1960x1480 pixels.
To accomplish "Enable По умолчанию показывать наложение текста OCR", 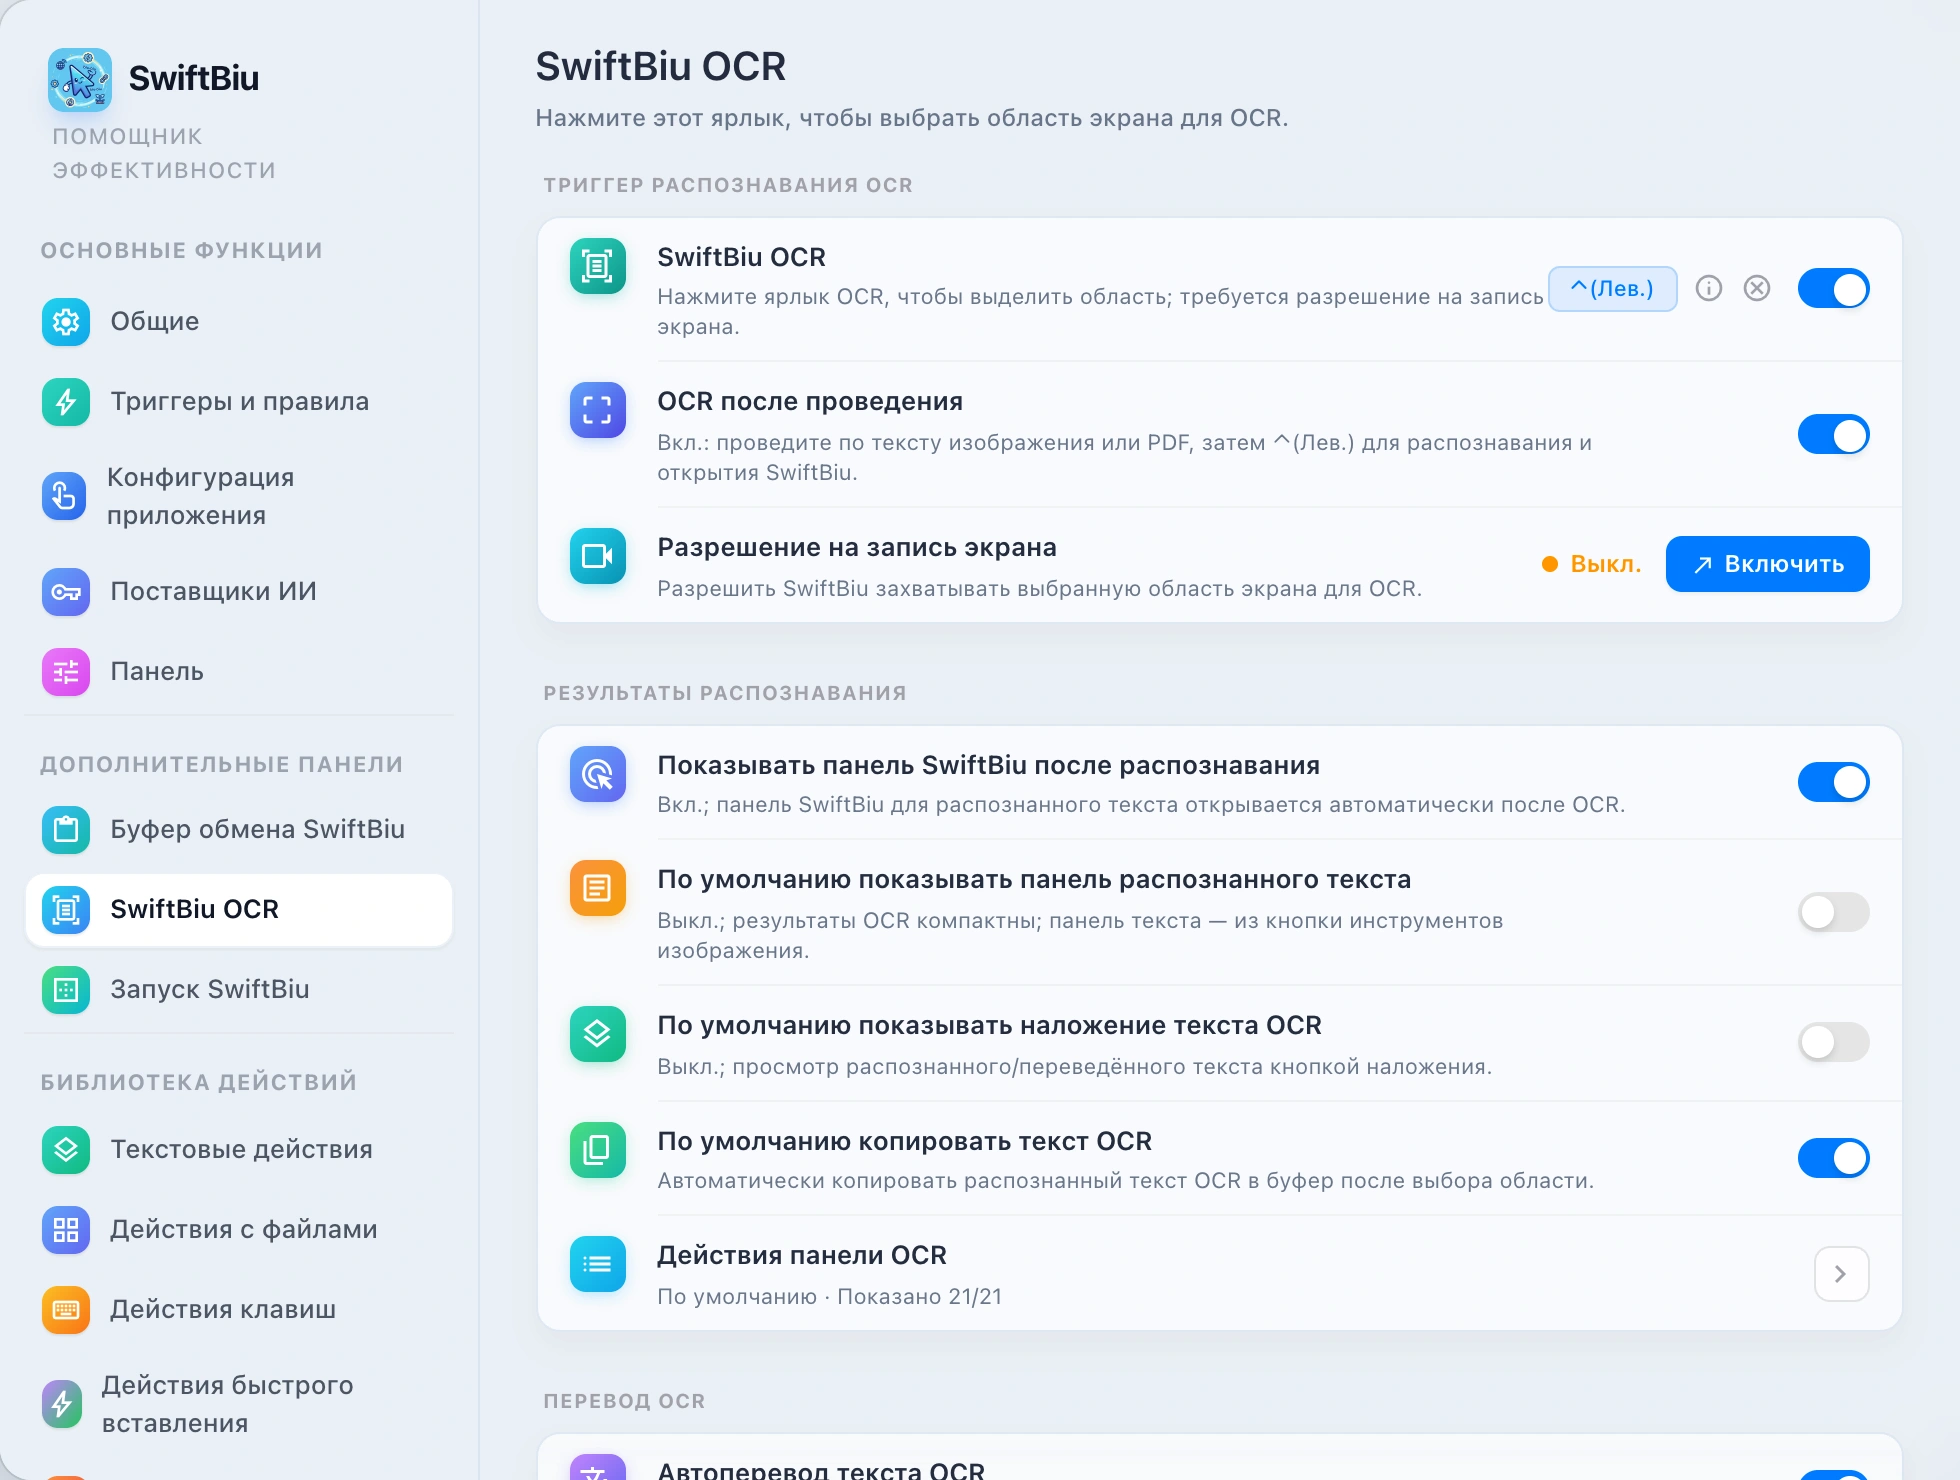I will [x=1834, y=1042].
